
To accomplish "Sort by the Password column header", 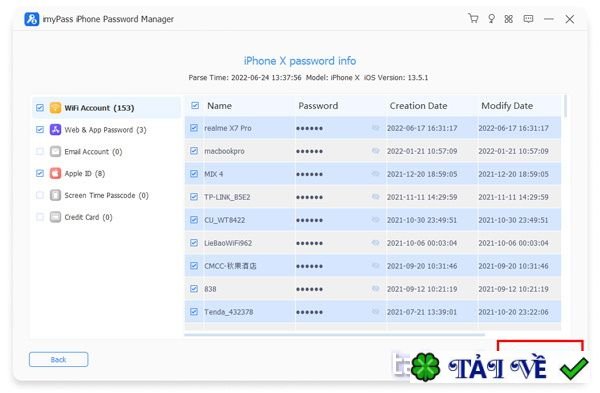I will 318,106.
